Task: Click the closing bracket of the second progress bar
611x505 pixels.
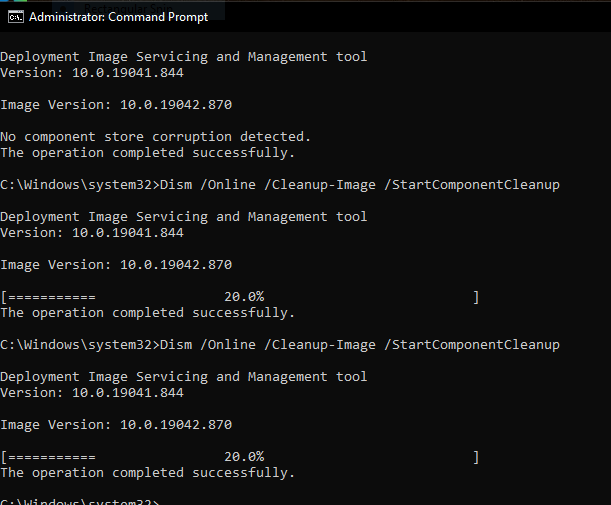Action: pos(476,457)
